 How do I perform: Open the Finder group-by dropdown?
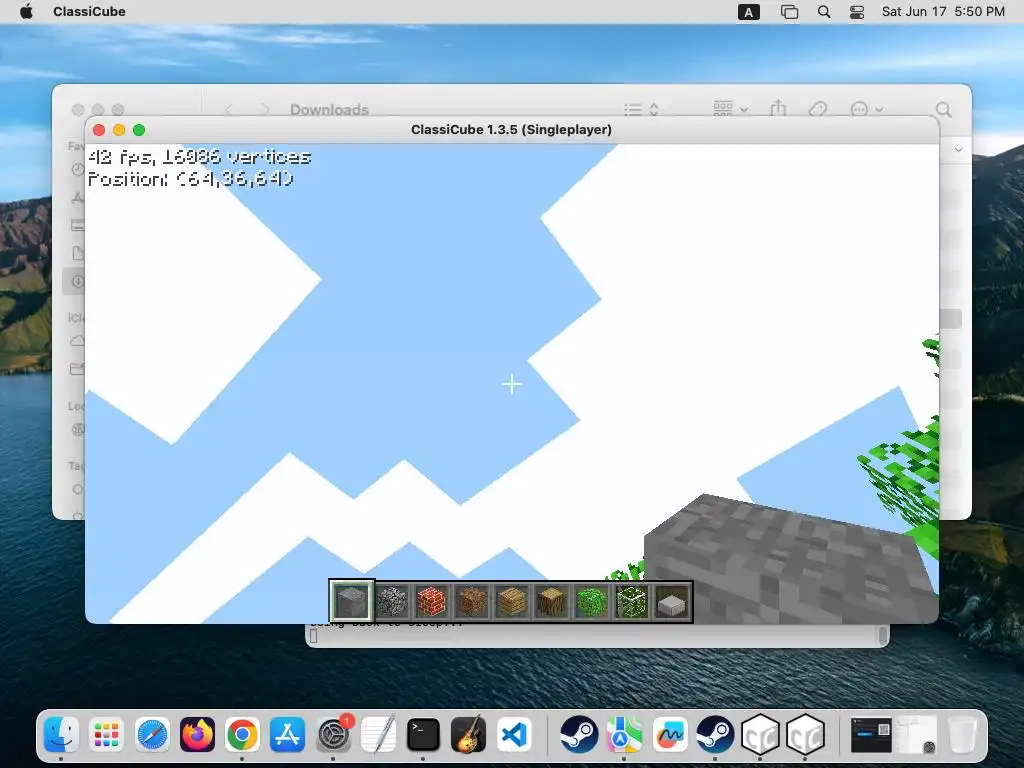coord(731,108)
